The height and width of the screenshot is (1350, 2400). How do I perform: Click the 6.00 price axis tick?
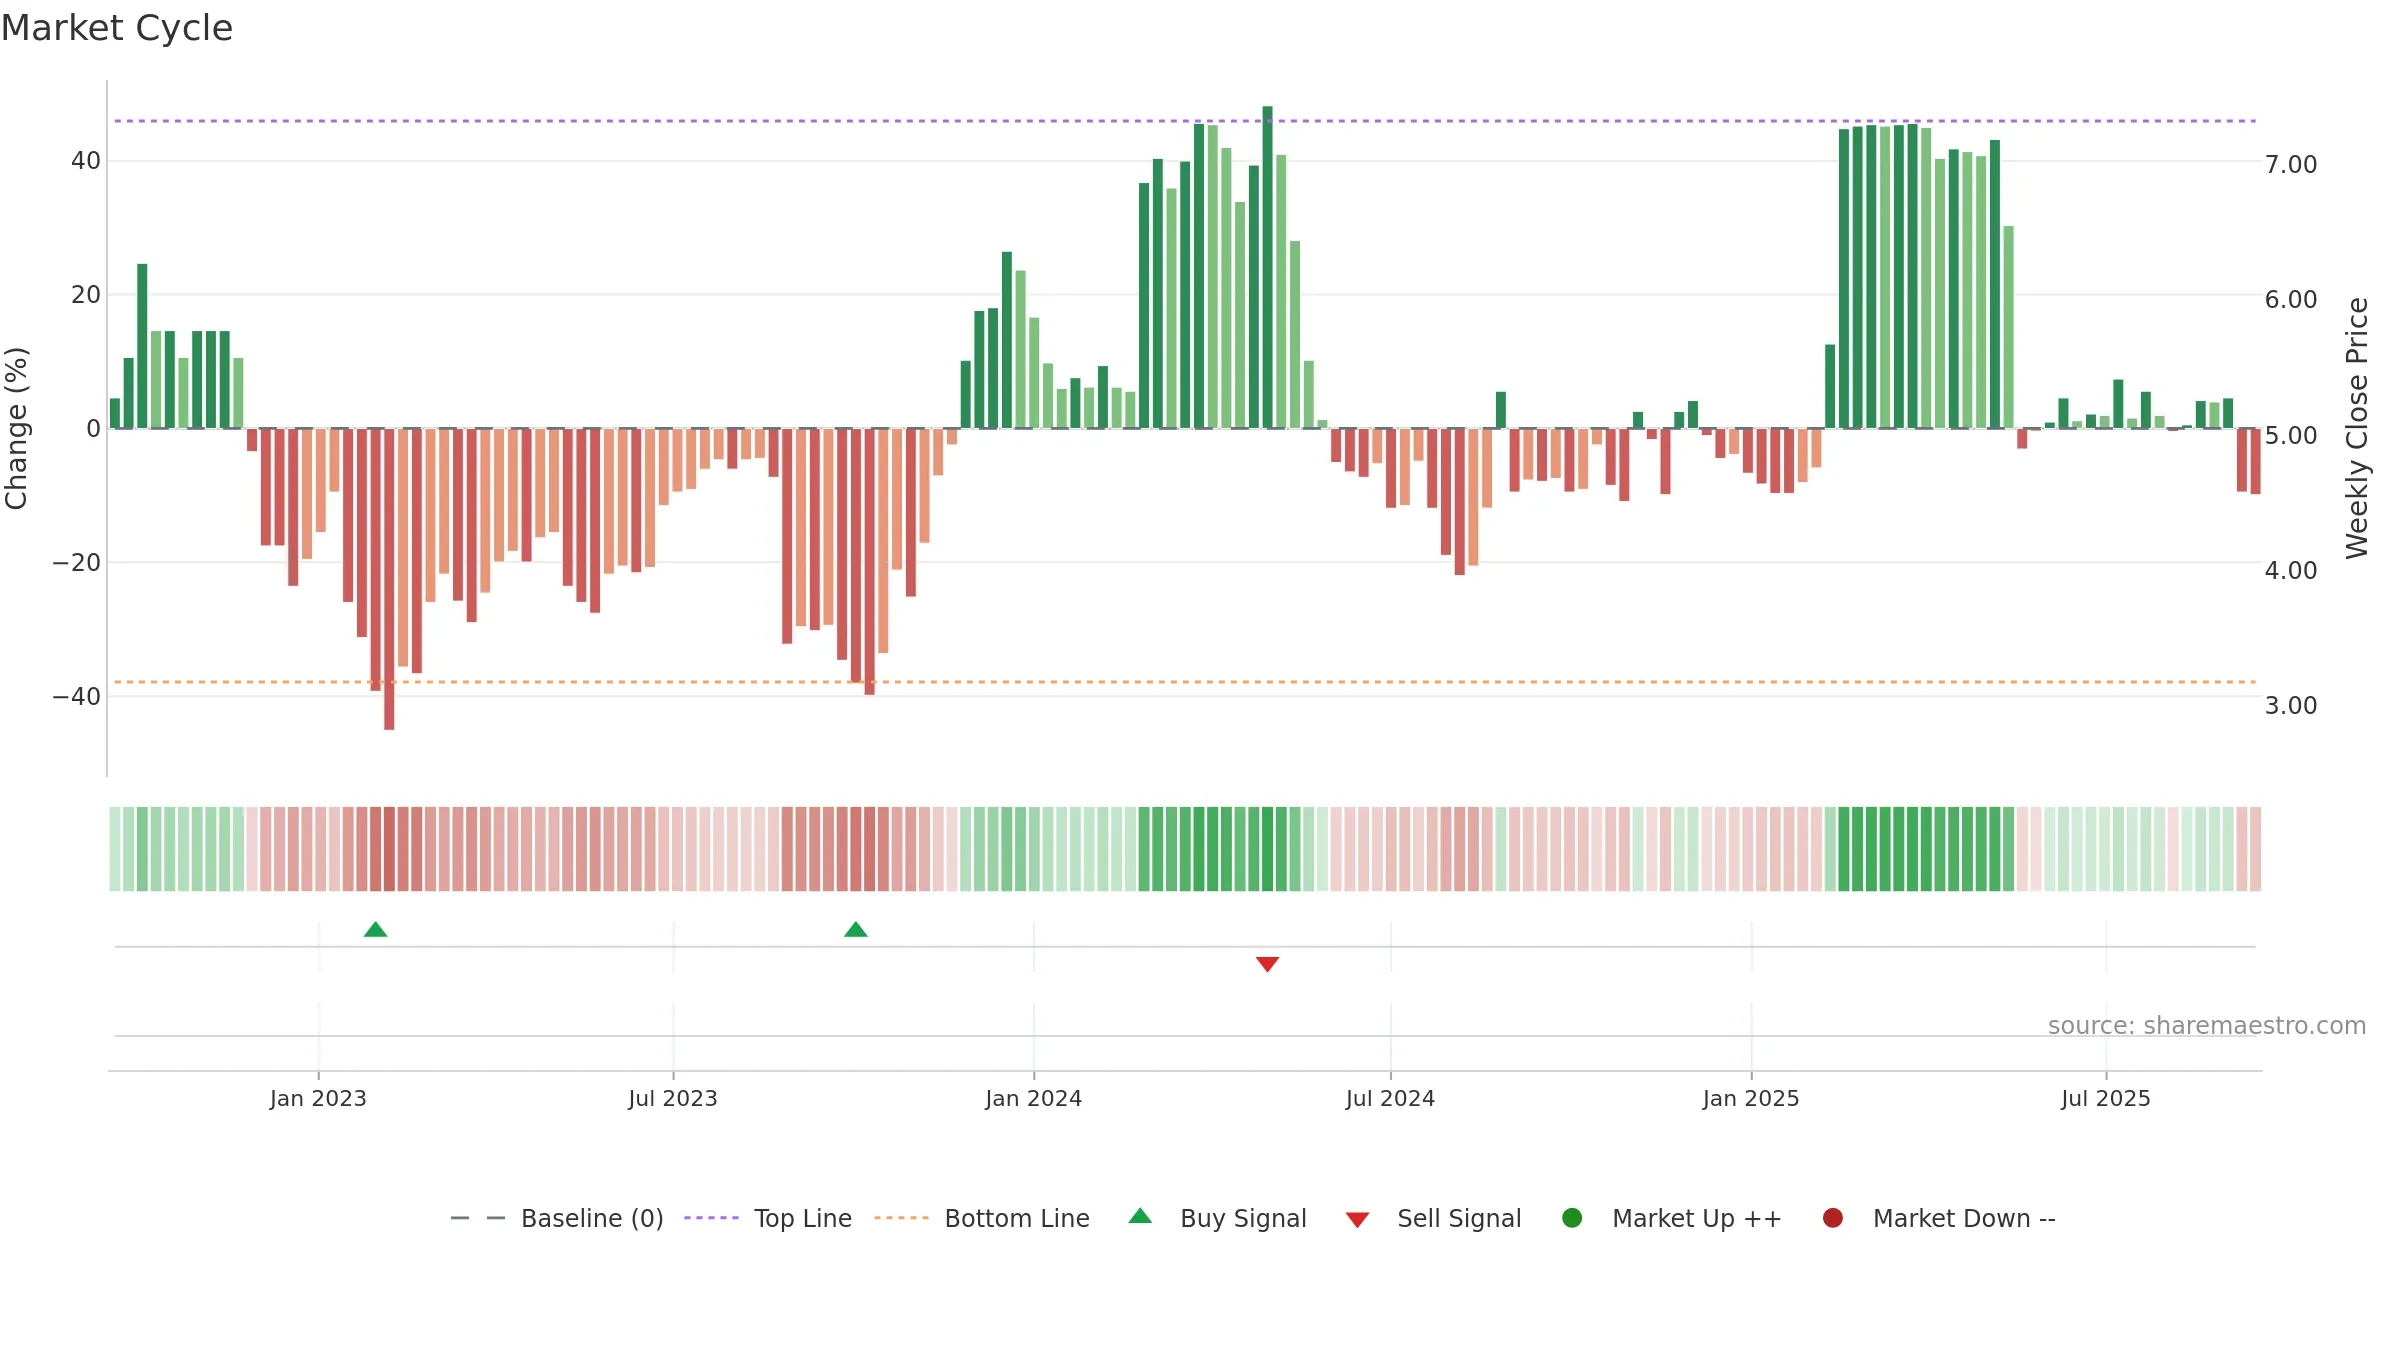(x=2291, y=299)
